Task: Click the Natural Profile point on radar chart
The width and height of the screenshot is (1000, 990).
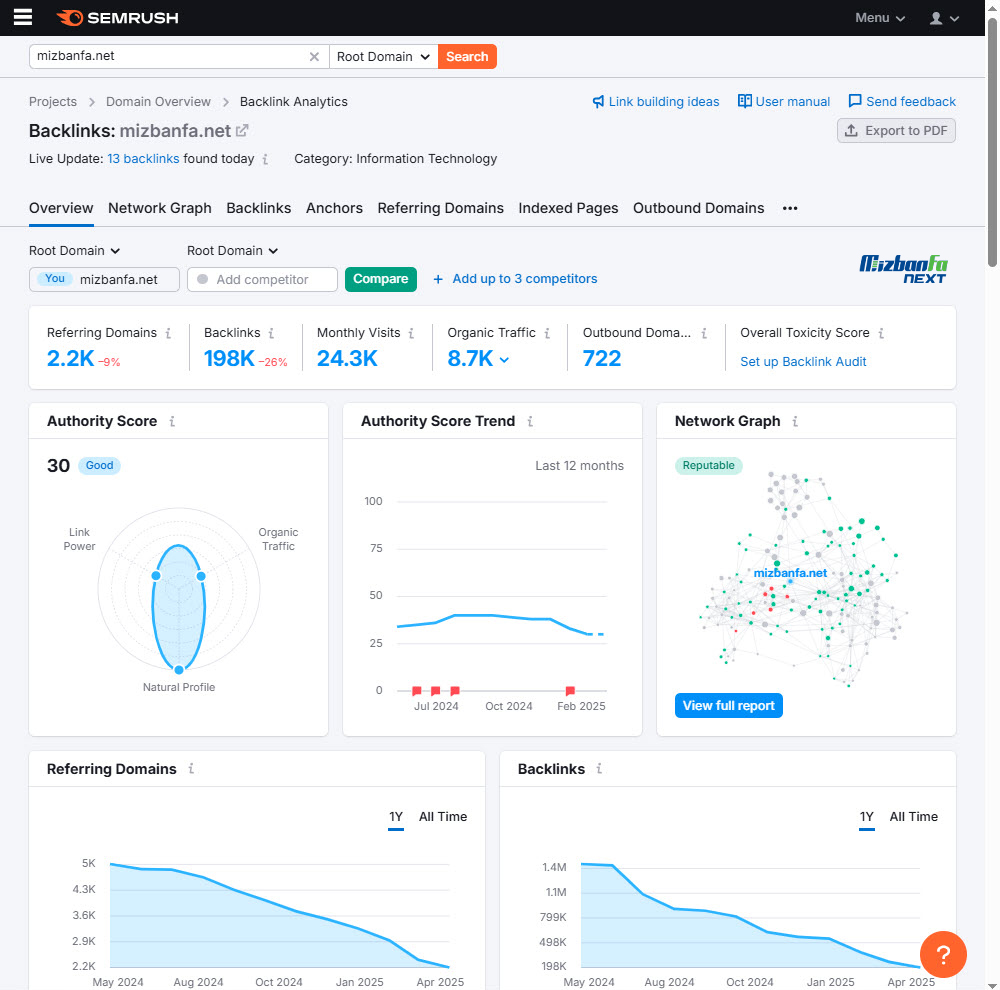Action: coord(179,670)
